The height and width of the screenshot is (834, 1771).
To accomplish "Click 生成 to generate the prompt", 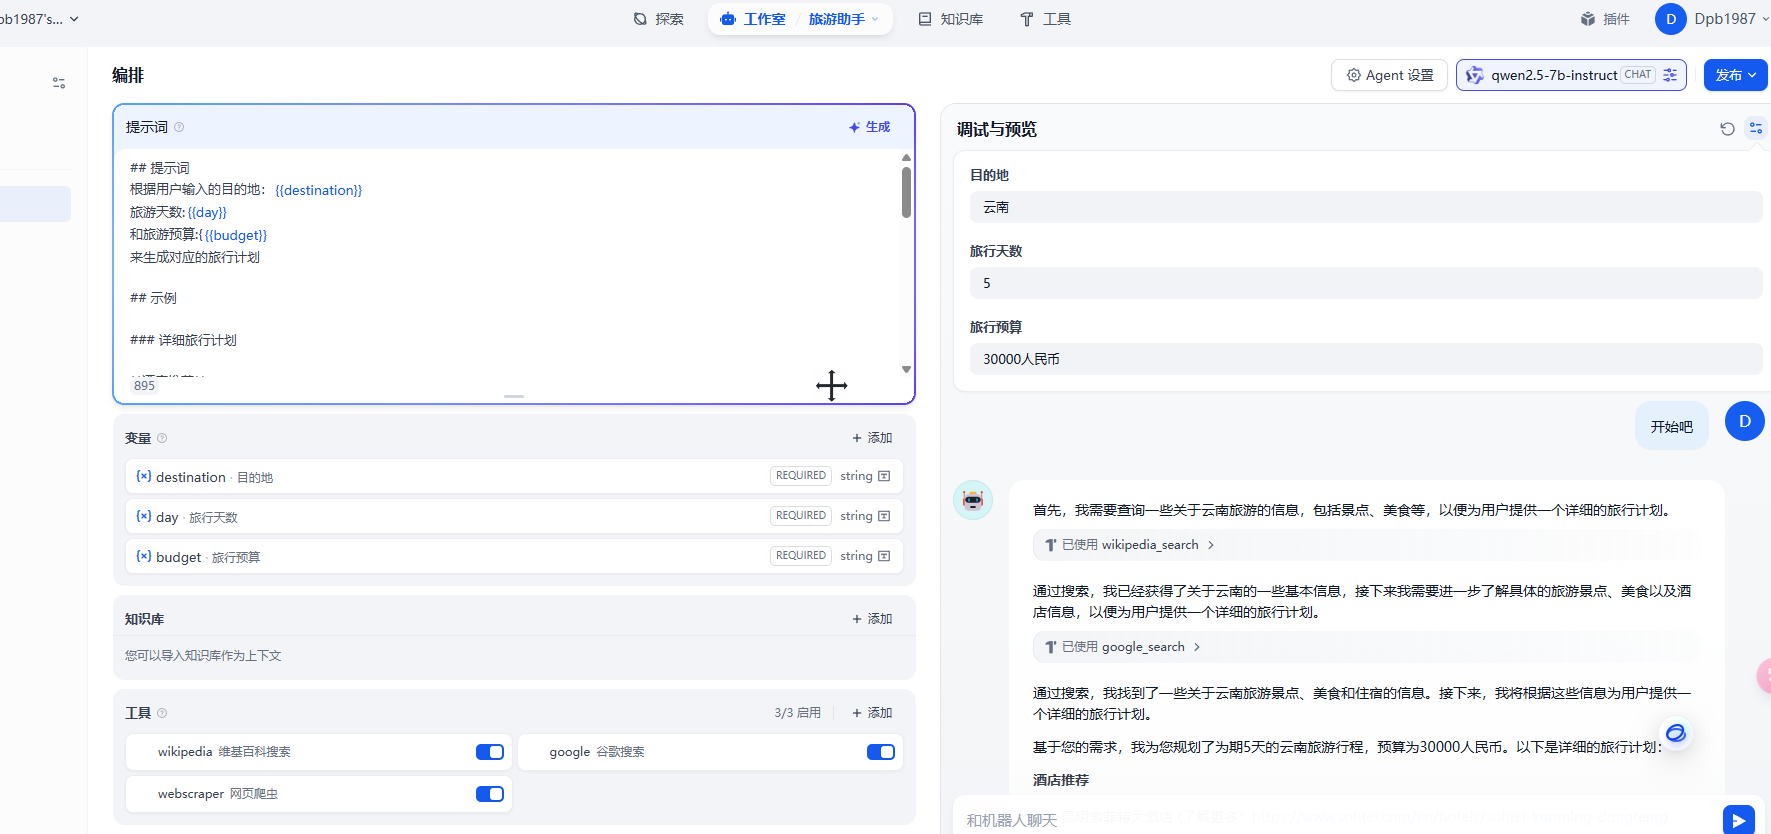I will click(x=869, y=127).
